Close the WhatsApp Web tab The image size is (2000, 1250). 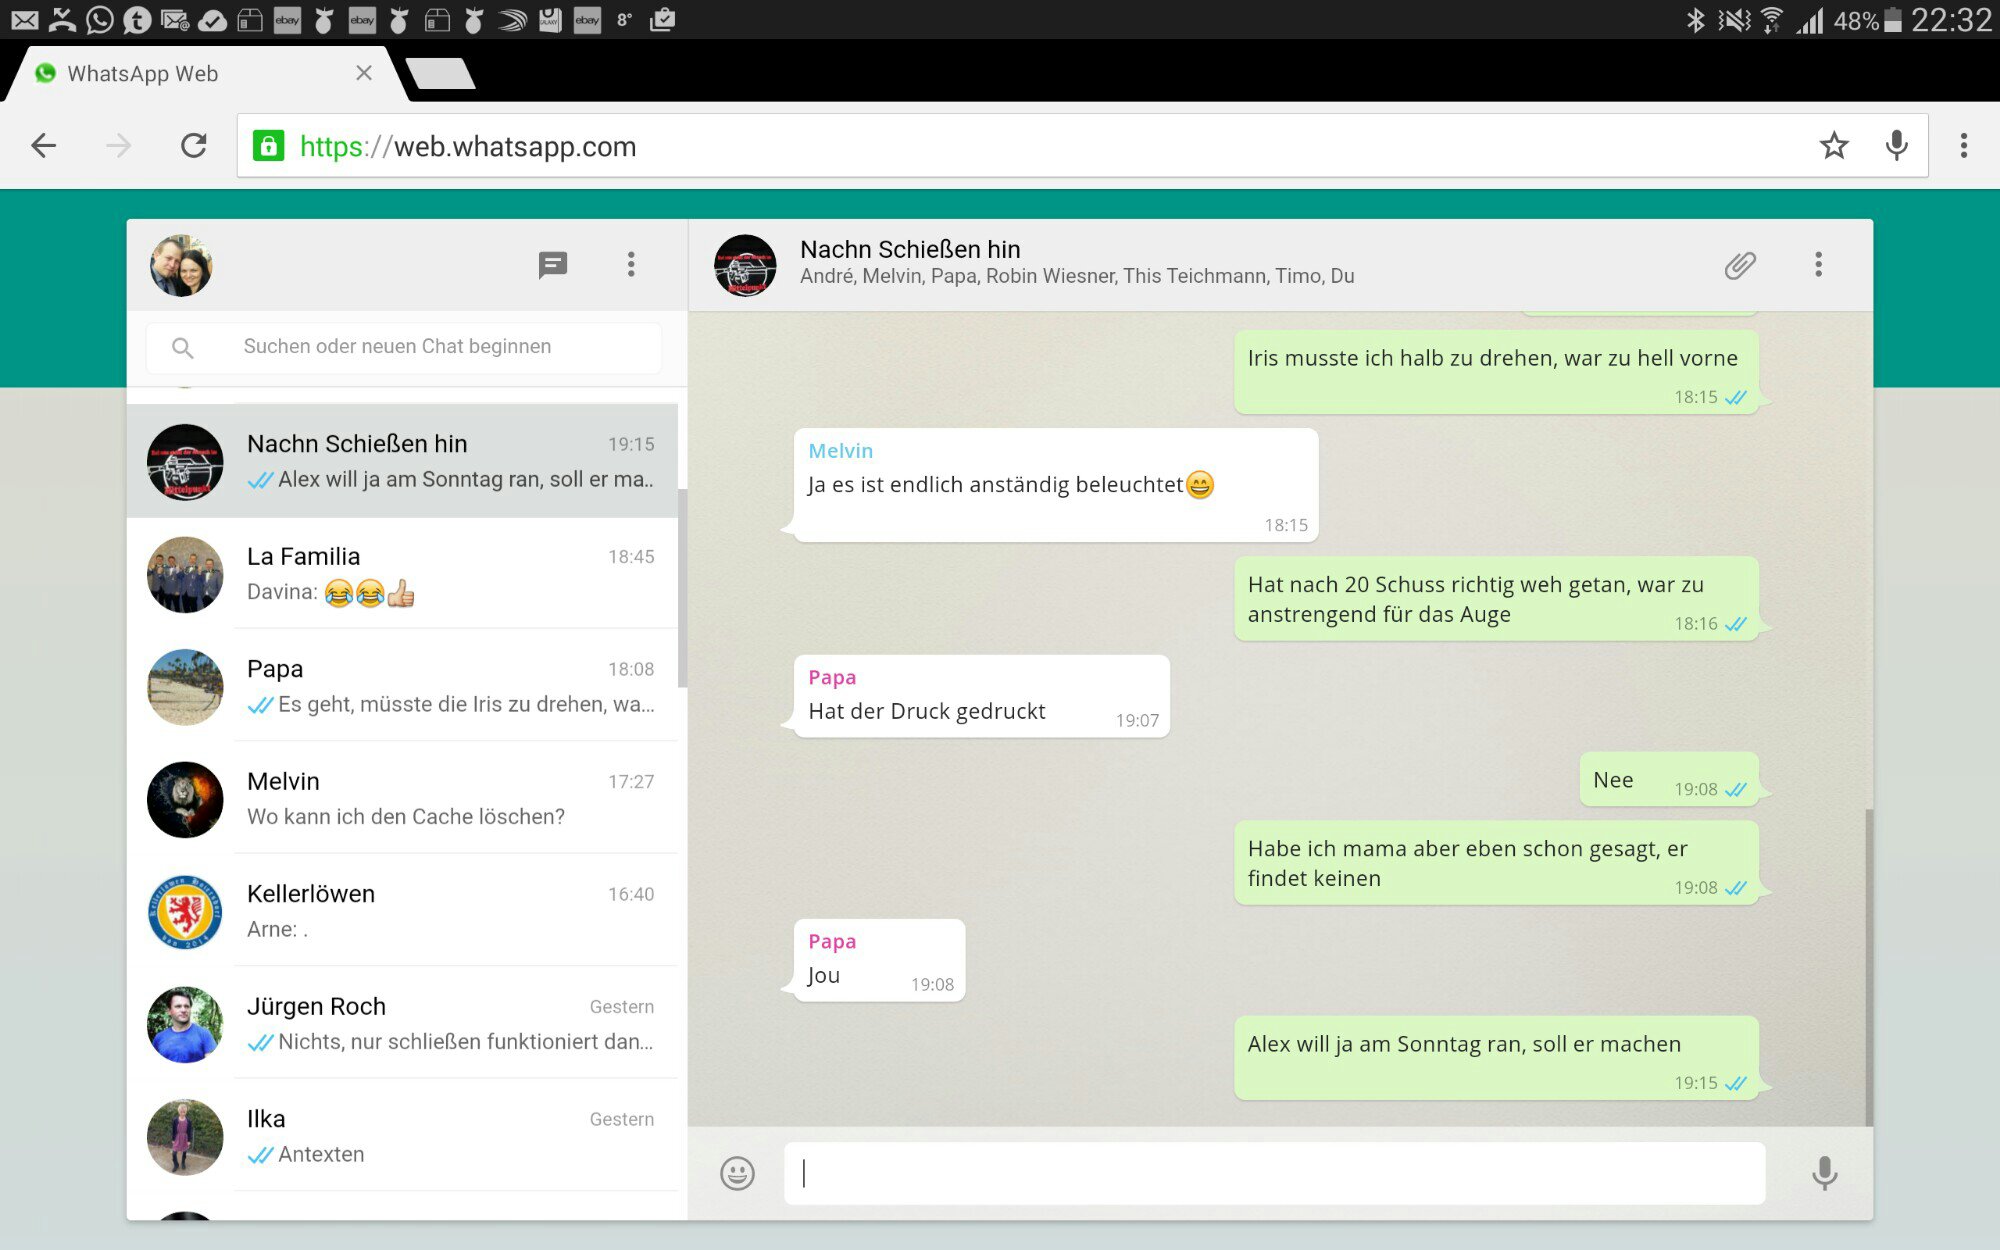(x=364, y=73)
